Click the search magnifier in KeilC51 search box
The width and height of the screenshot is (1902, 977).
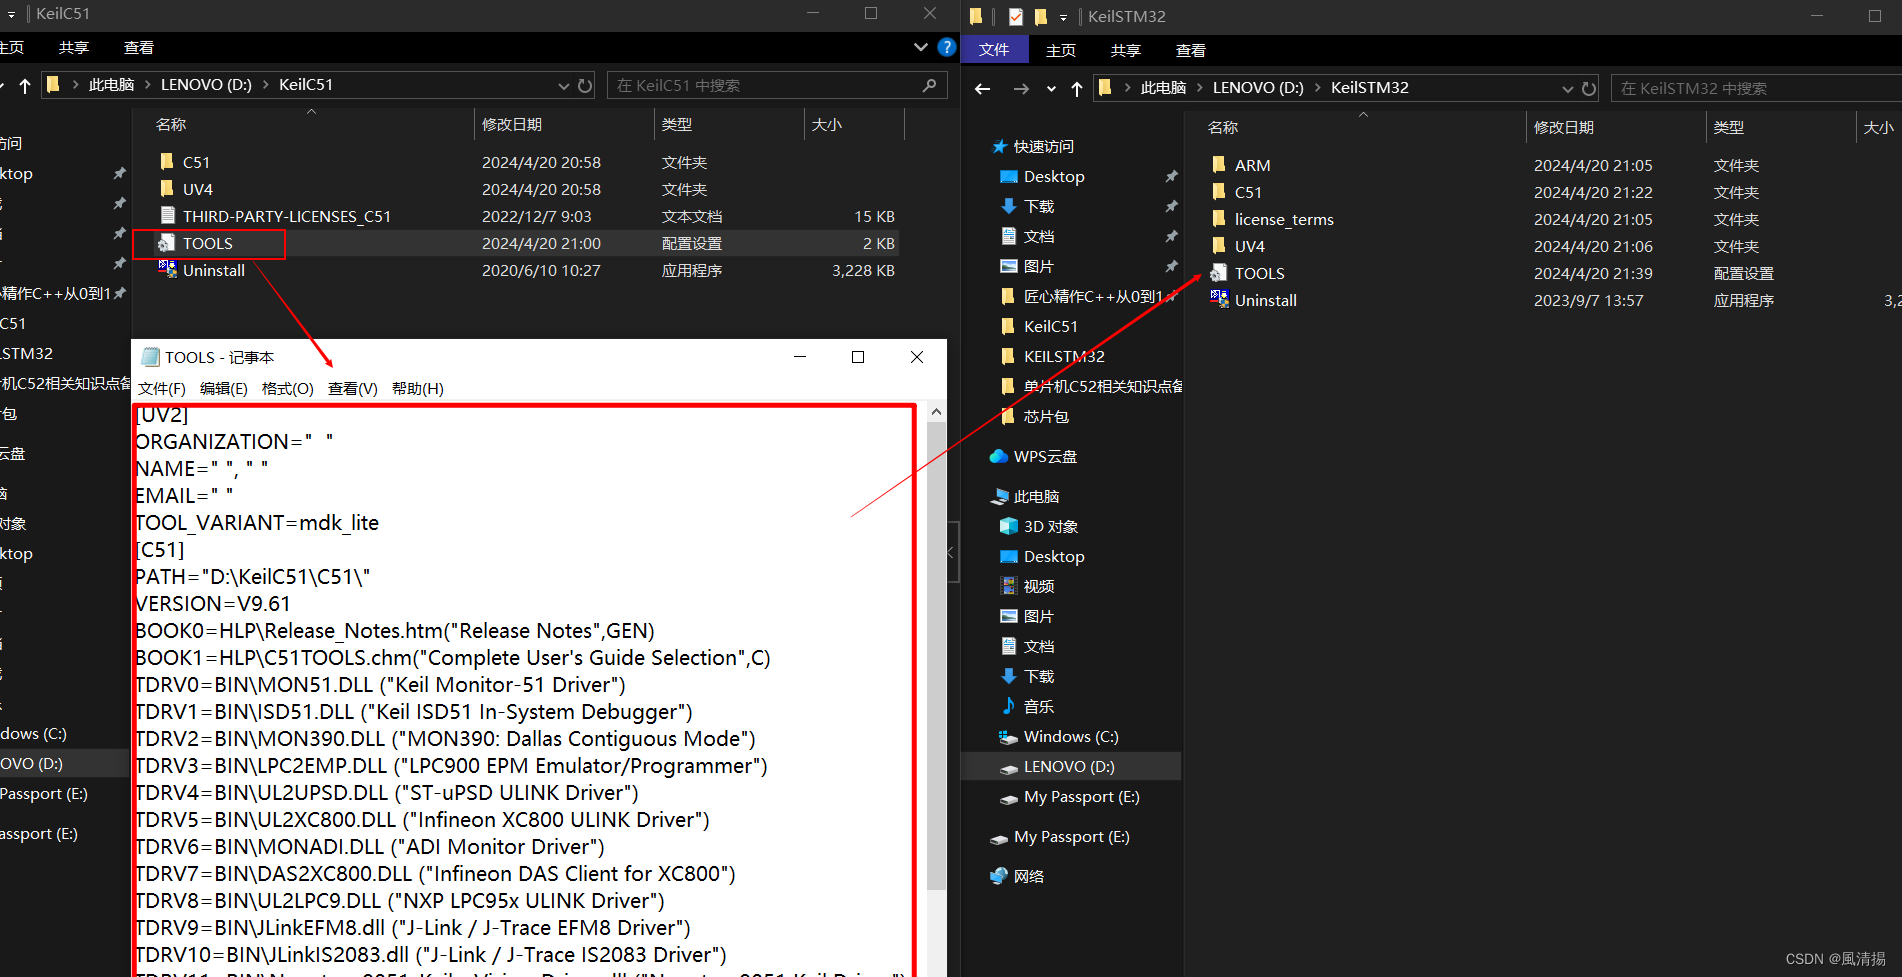pyautogui.click(x=929, y=85)
